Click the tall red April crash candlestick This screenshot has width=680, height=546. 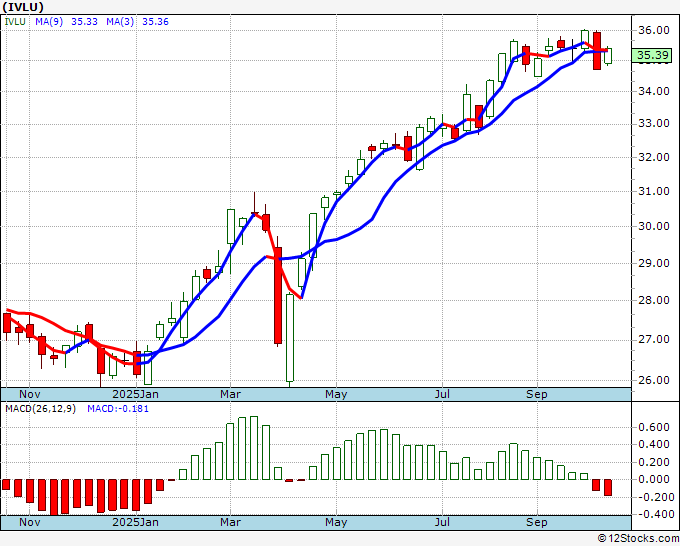[278, 295]
